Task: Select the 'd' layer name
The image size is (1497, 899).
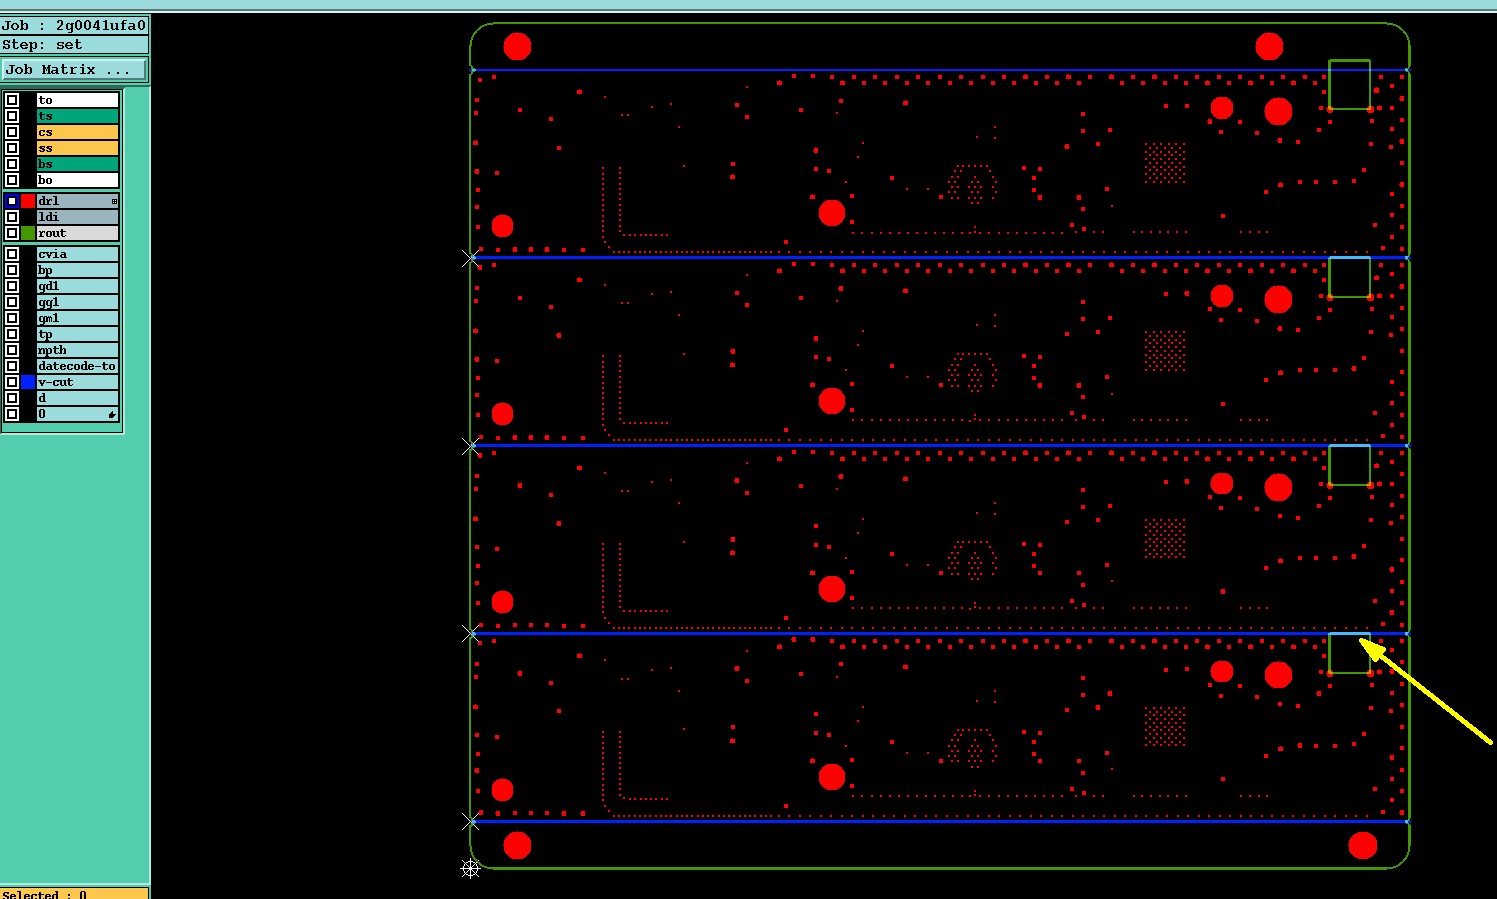Action: [x=78, y=398]
